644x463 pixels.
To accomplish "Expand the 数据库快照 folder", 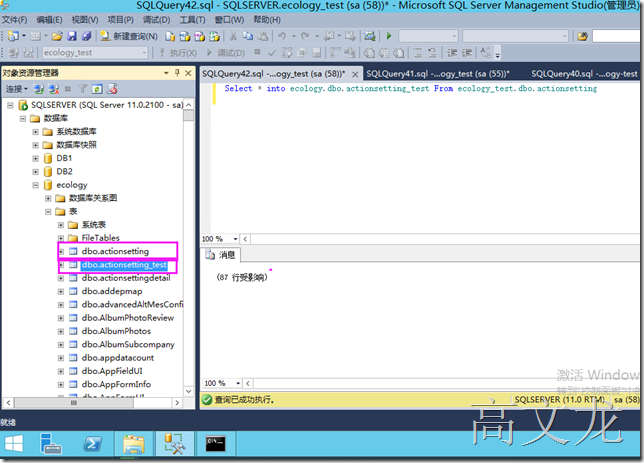I will click(36, 145).
